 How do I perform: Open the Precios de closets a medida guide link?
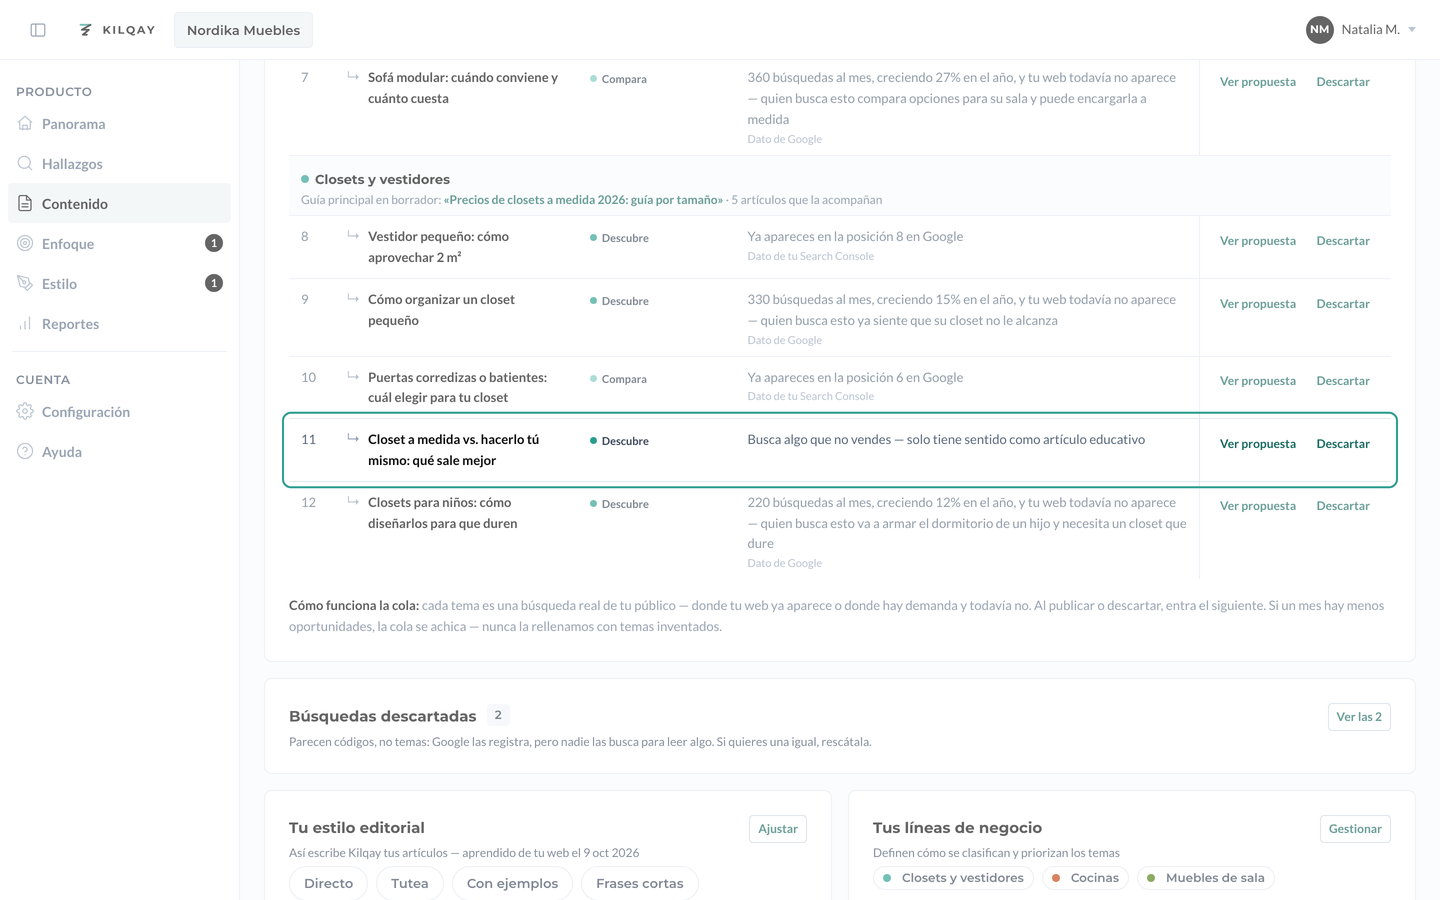[x=583, y=200]
